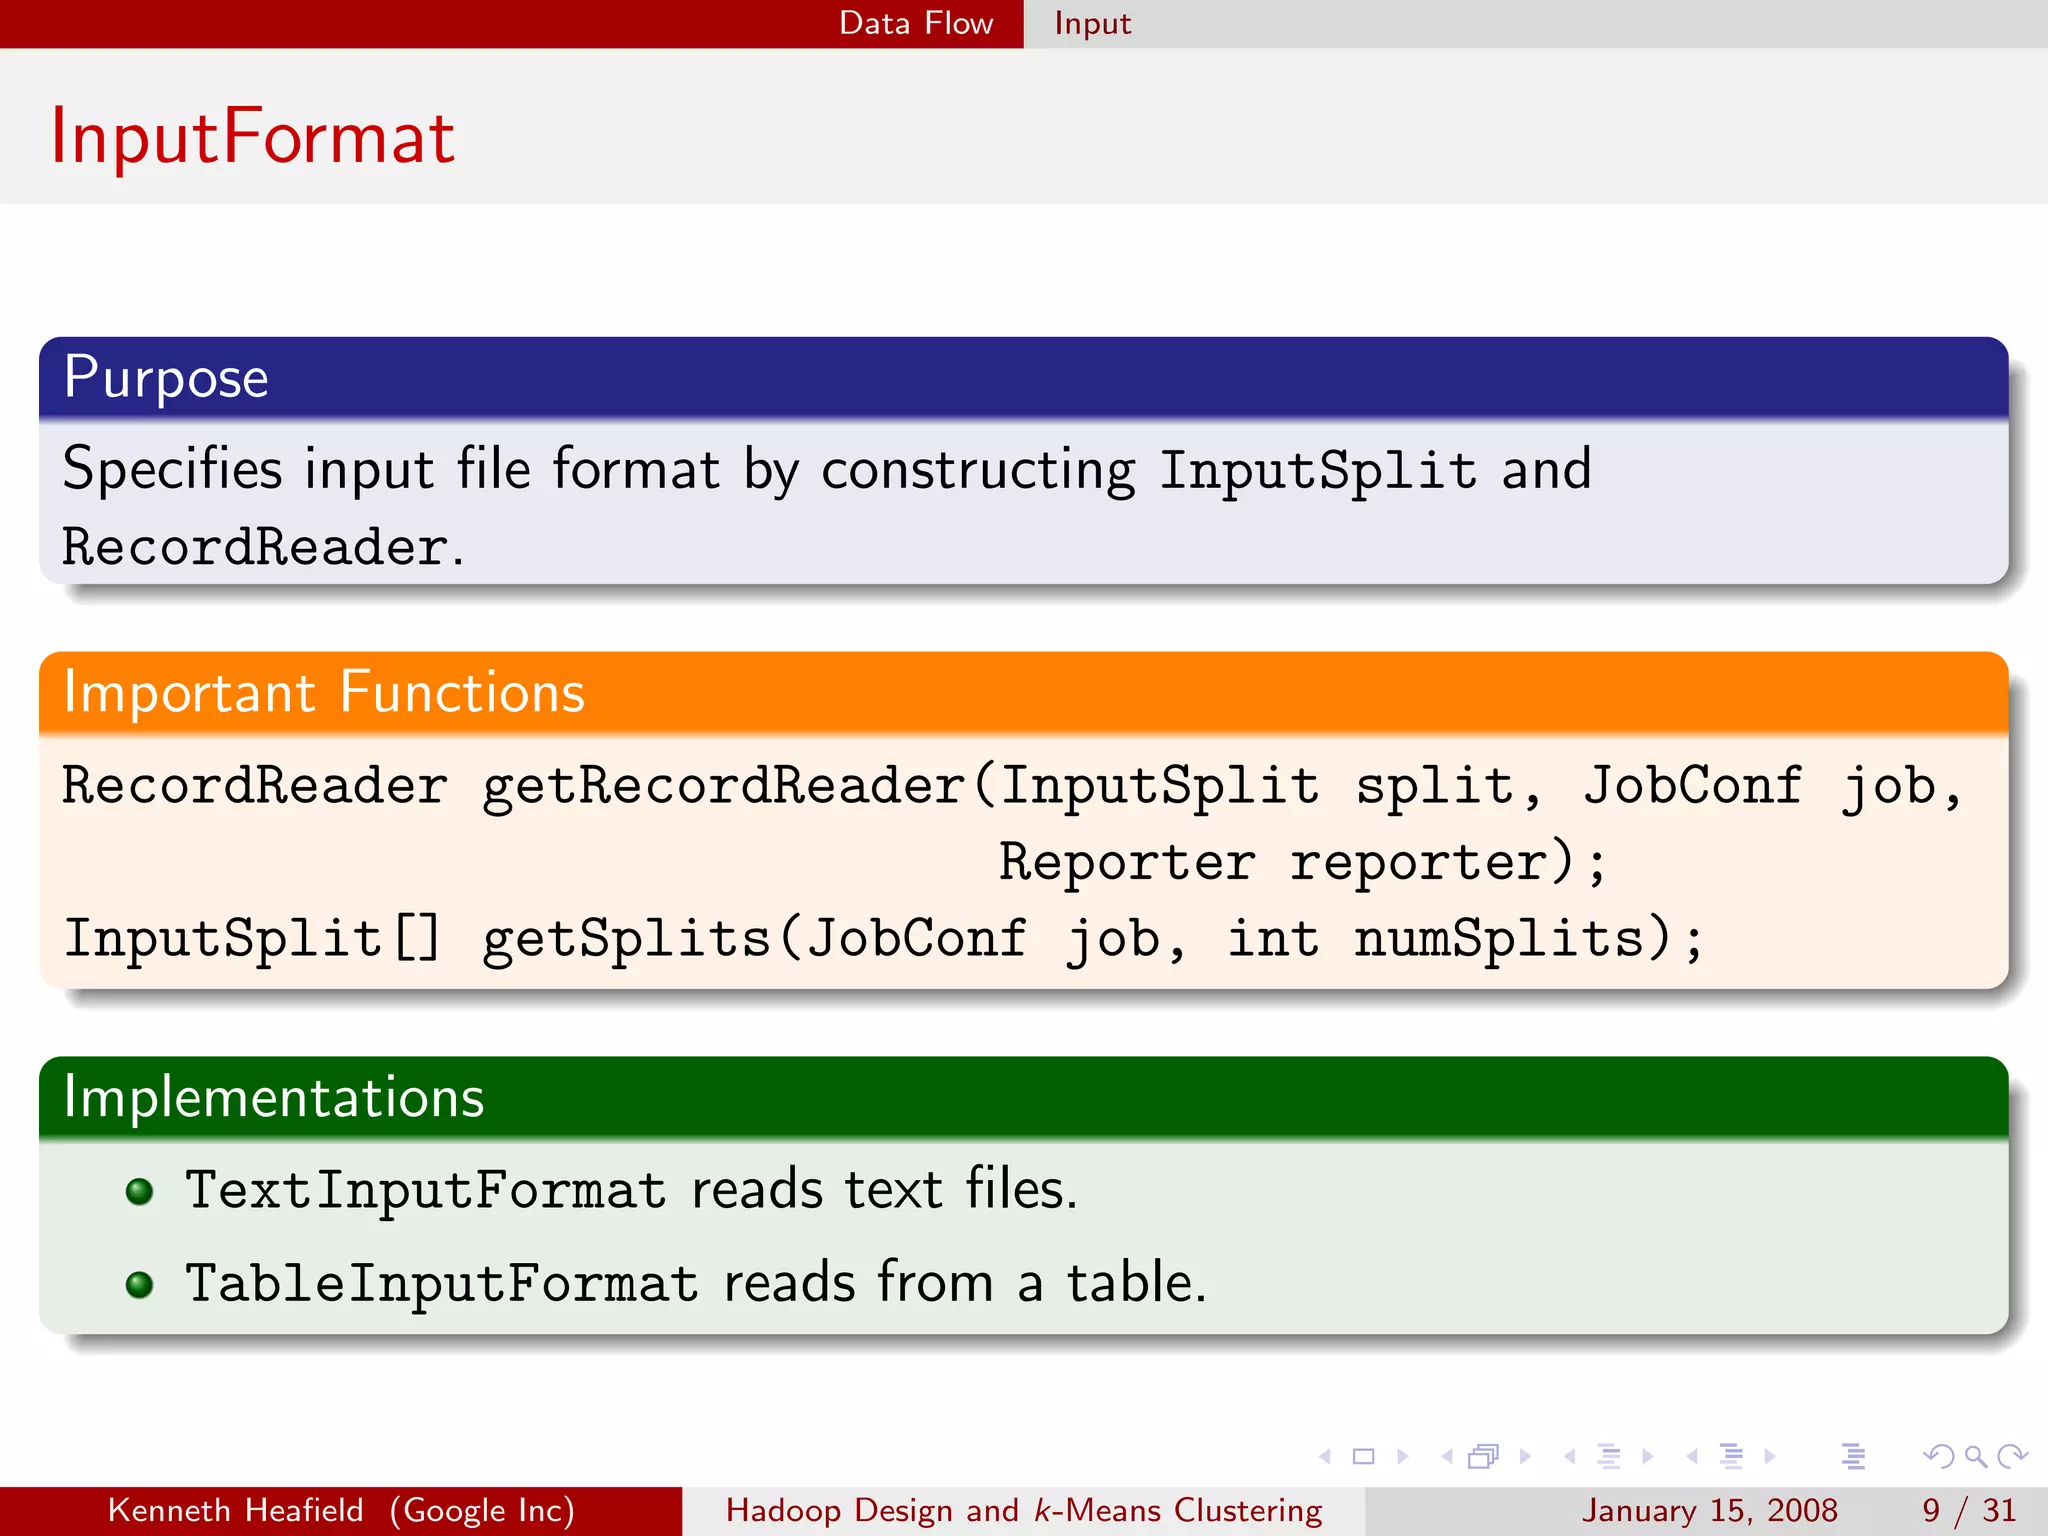2048x1536 pixels.
Task: Click the Implementations block header
Action: coord(1023,1097)
